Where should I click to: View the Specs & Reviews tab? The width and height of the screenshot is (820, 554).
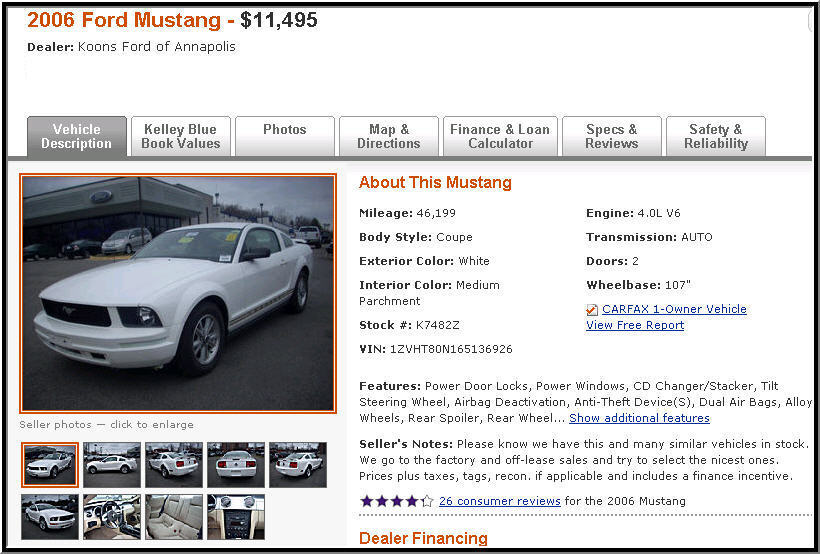pyautogui.click(x=611, y=136)
